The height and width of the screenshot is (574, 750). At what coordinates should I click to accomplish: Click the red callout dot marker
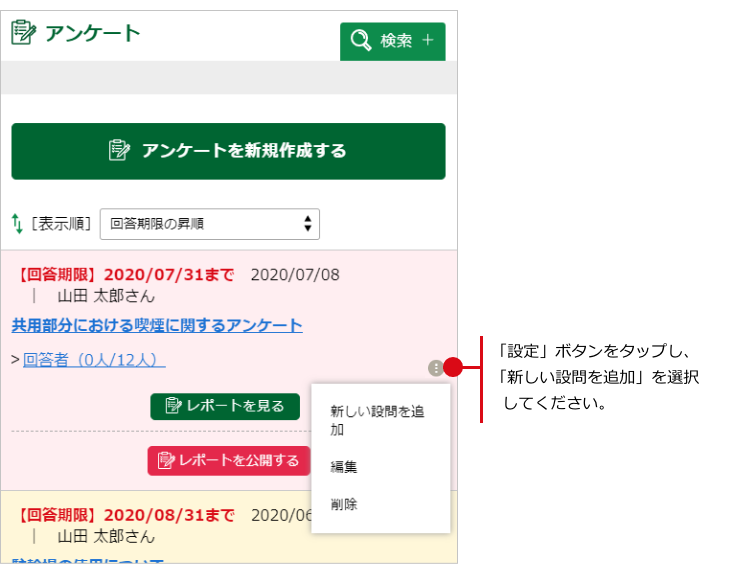452,367
